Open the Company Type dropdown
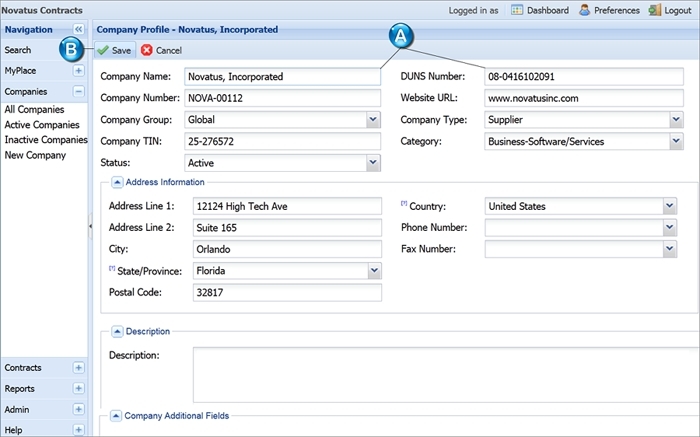Viewport: 700px width, 437px height. 676,120
